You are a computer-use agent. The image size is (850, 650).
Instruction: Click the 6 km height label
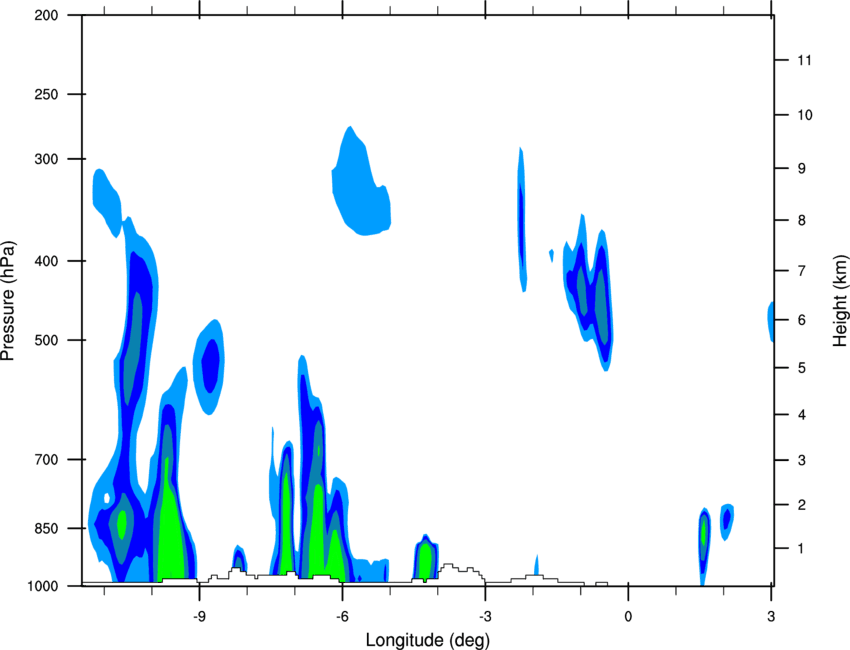coord(802,320)
